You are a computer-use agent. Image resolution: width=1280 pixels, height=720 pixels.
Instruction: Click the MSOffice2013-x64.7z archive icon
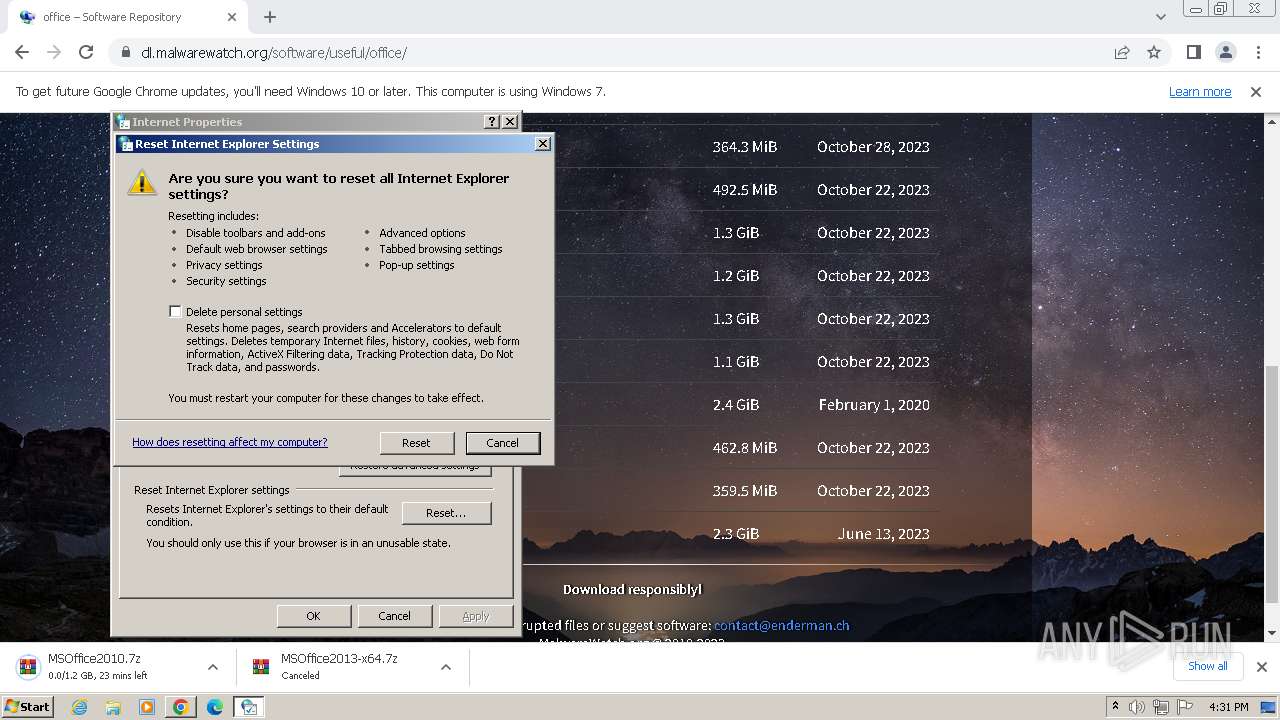tap(261, 667)
